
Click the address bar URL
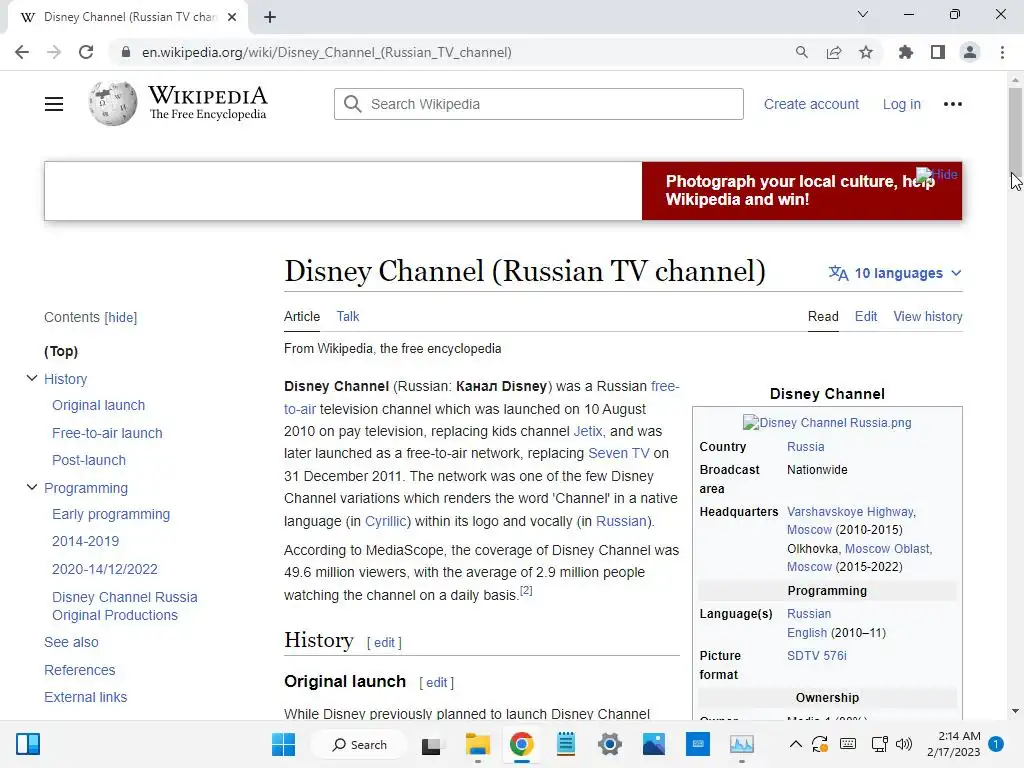pos(327,52)
